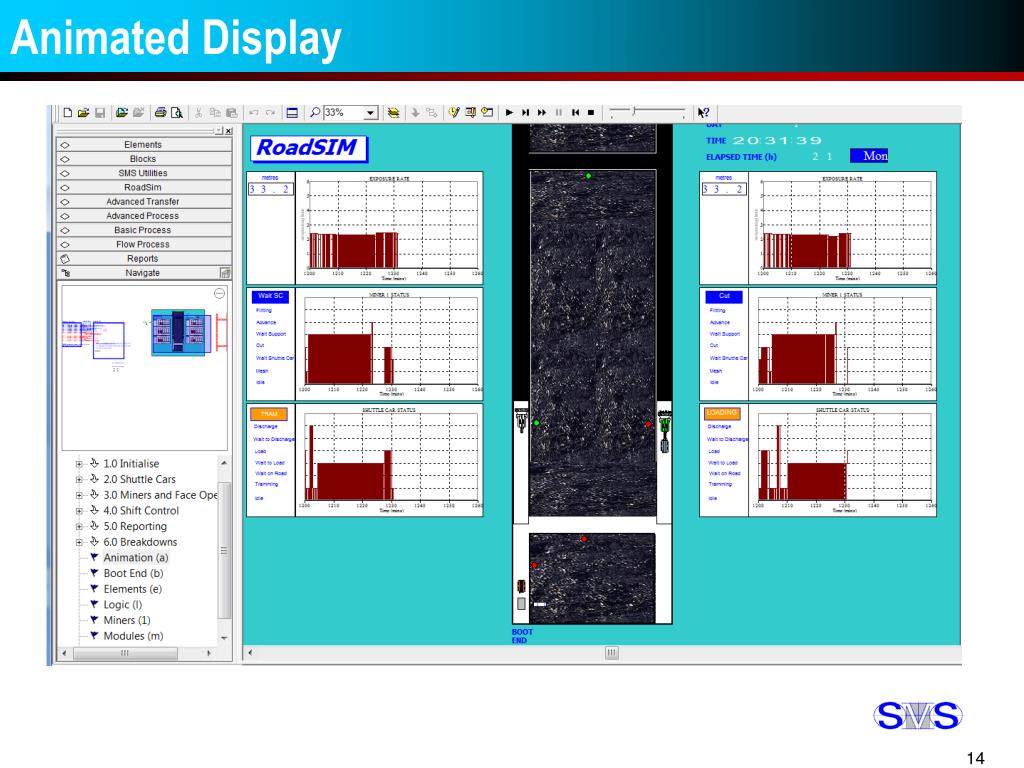The image size is (1024, 768).
Task: Open a model with the Open folder icon
Action: click(83, 113)
